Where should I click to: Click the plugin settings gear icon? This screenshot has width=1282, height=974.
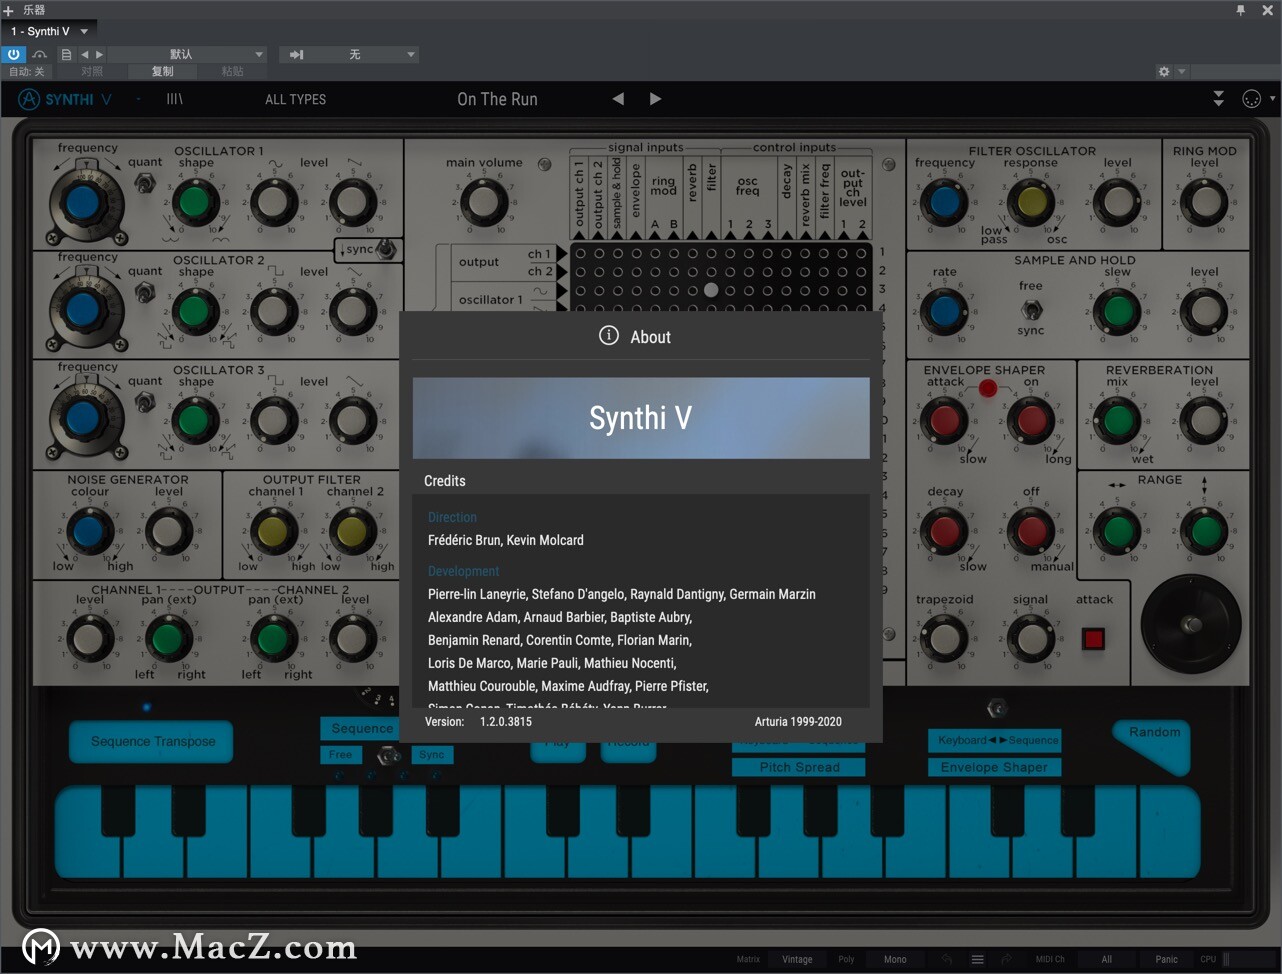pos(1163,72)
